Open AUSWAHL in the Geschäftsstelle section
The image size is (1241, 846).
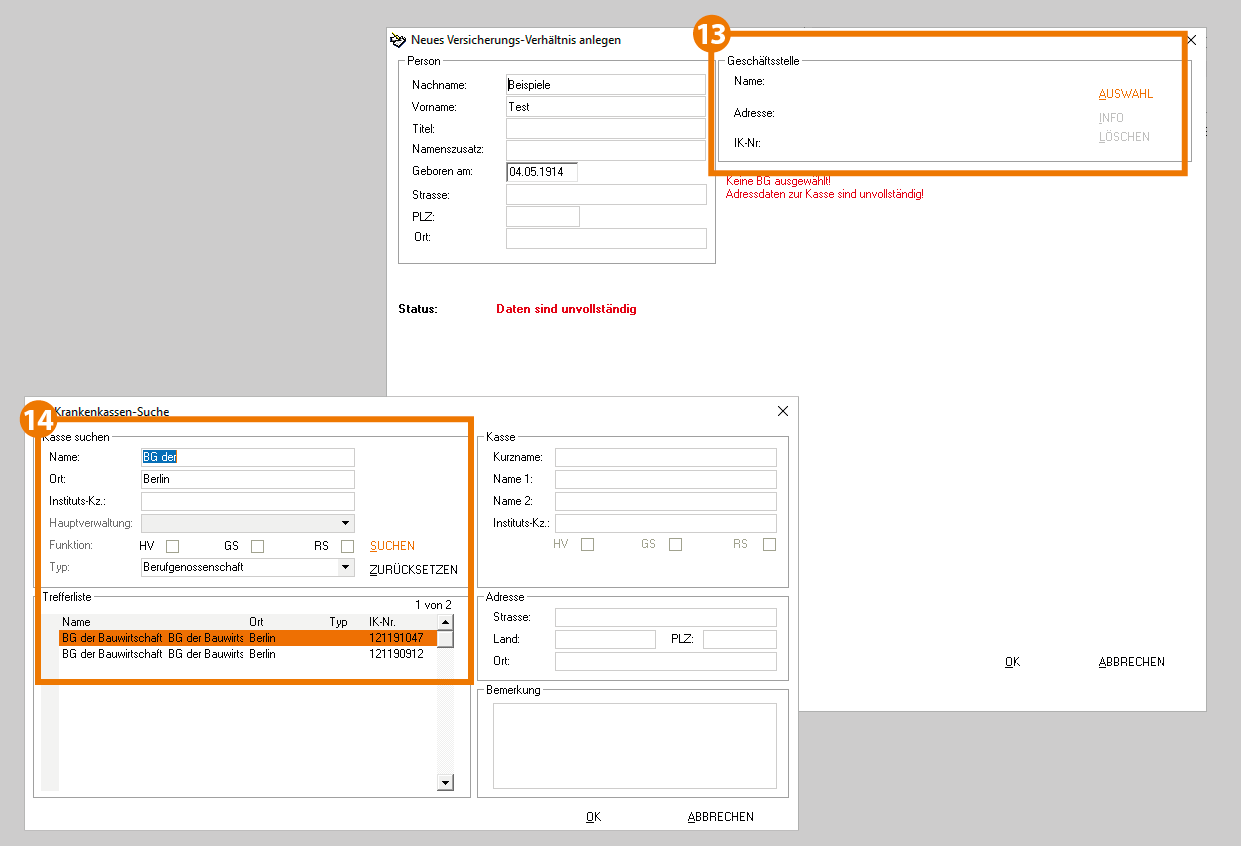coord(1125,94)
